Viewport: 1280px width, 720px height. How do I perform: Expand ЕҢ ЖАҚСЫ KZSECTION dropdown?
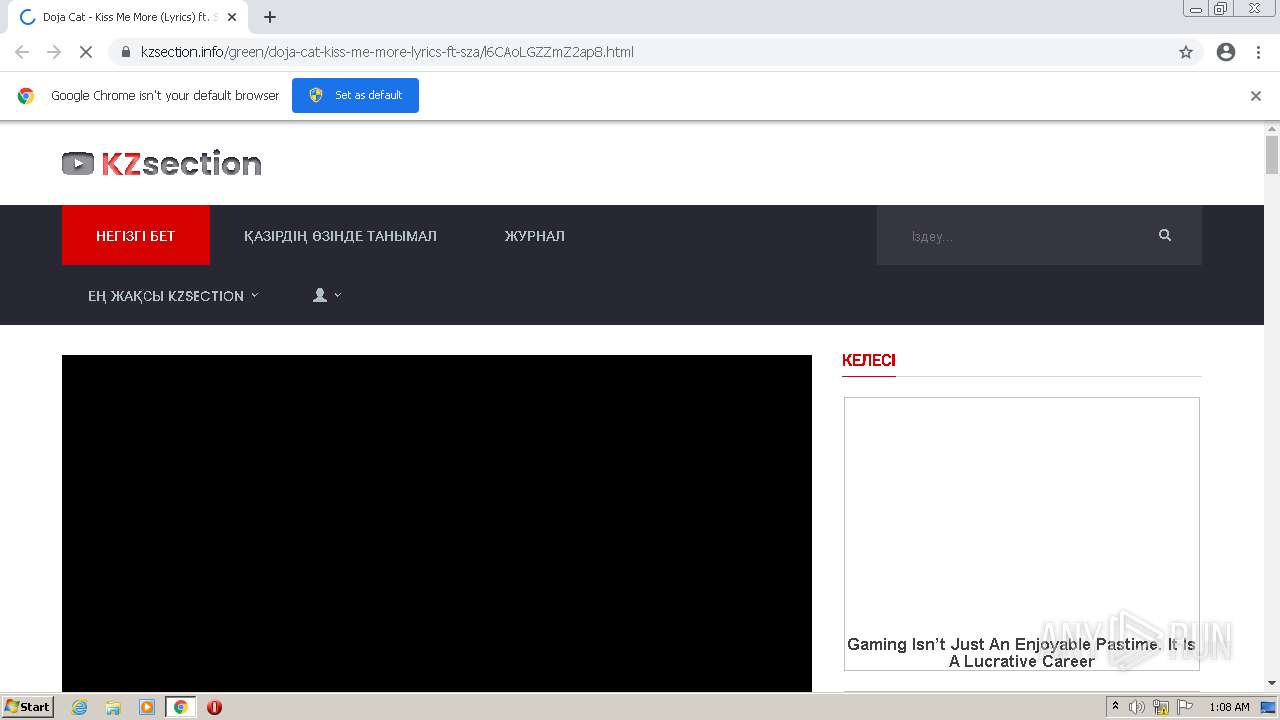(x=173, y=296)
